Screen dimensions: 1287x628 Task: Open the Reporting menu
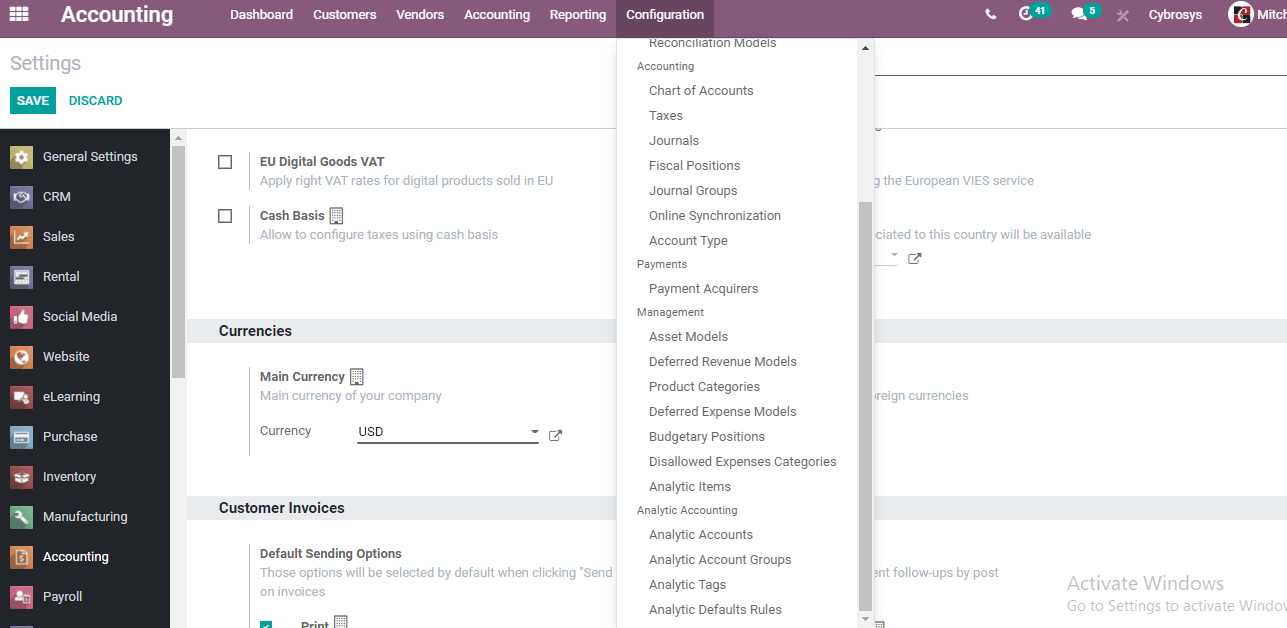(578, 15)
